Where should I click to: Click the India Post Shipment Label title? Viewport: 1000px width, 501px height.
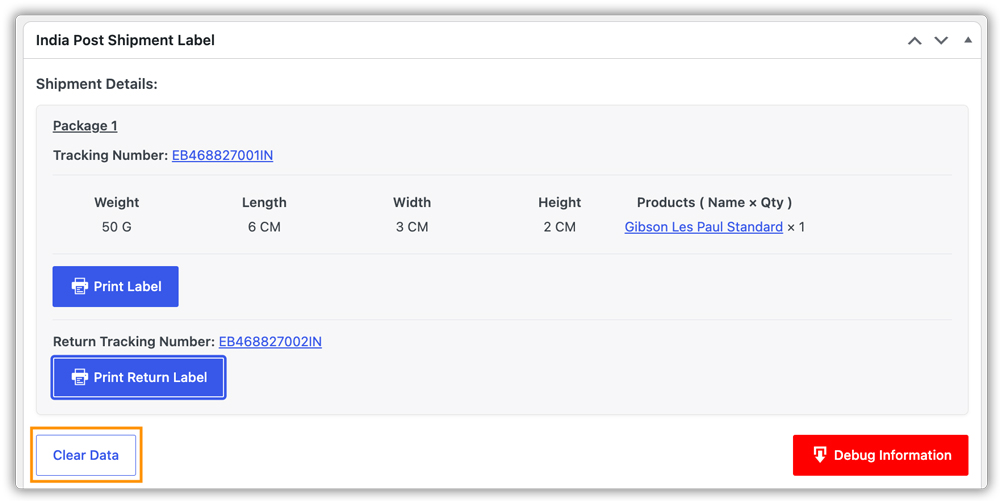click(x=125, y=40)
